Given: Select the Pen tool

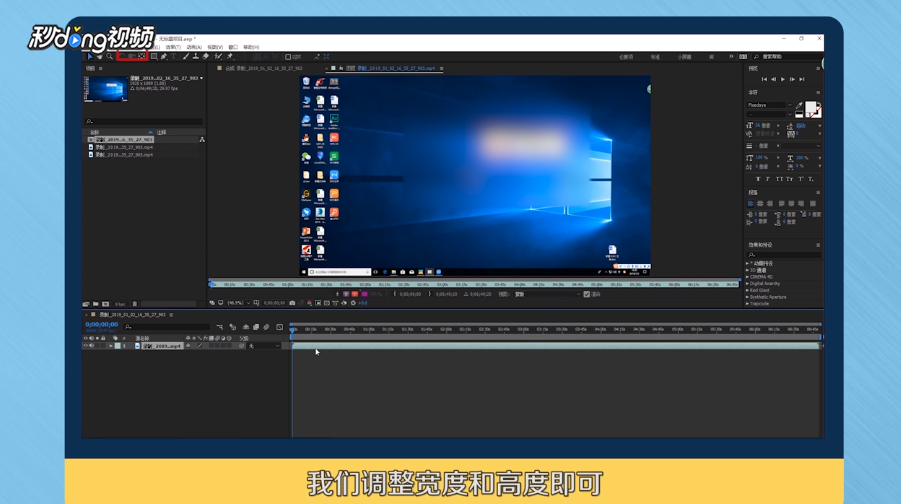Looking at the screenshot, I should (164, 56).
